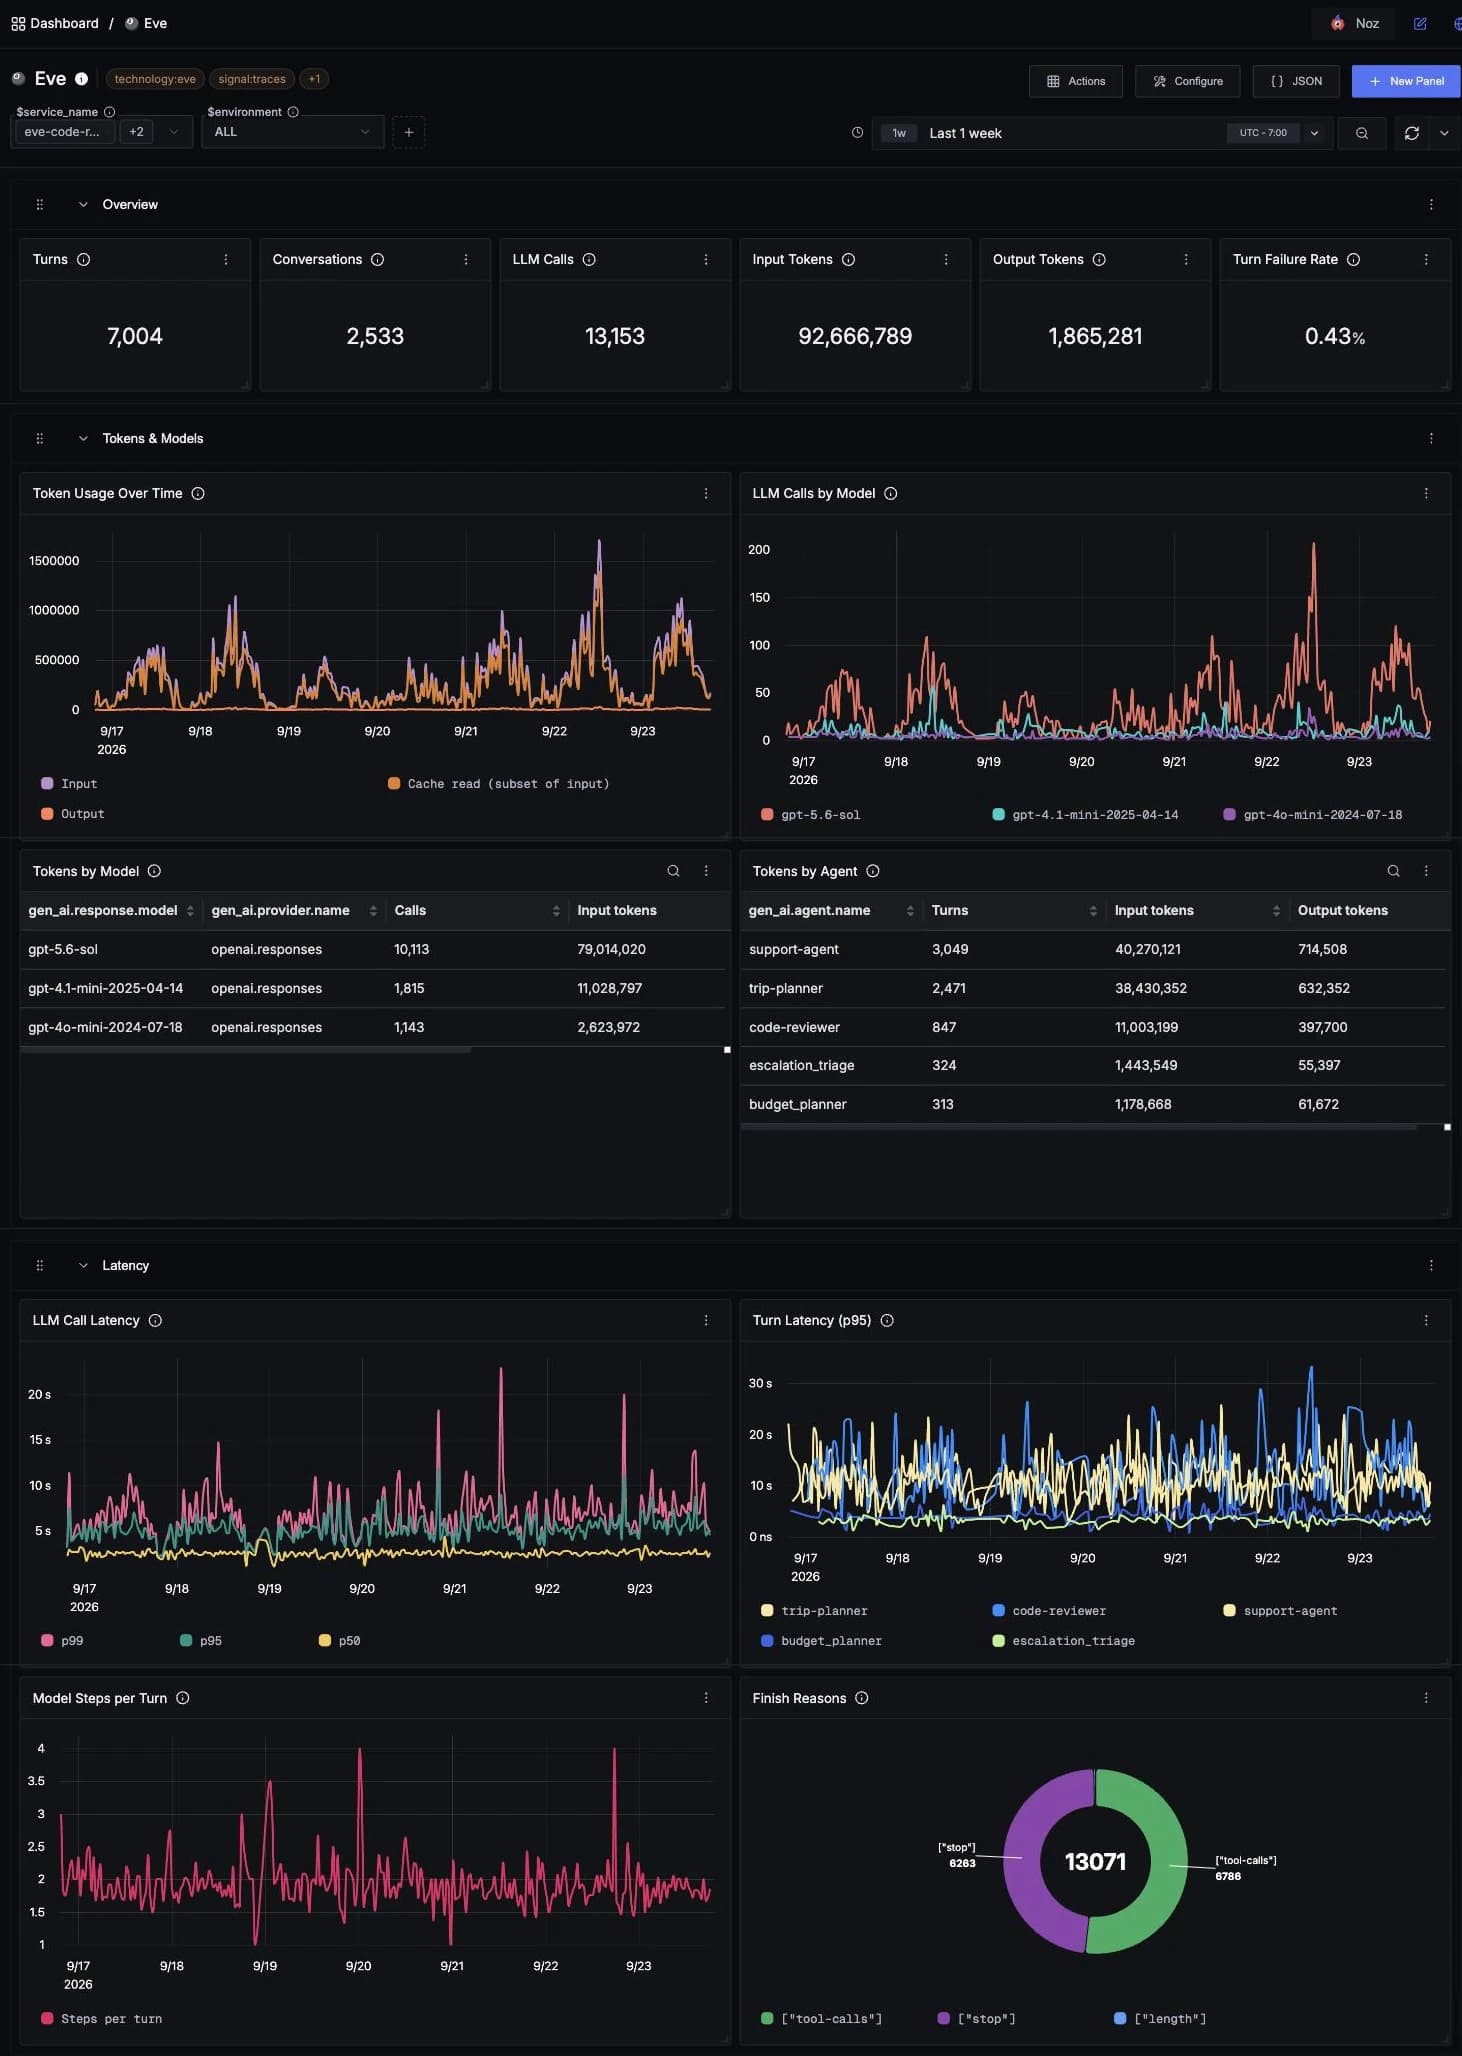This screenshot has width=1462, height=2056.
Task: Open the Last 1 week time range dropdown
Action: click(1103, 133)
